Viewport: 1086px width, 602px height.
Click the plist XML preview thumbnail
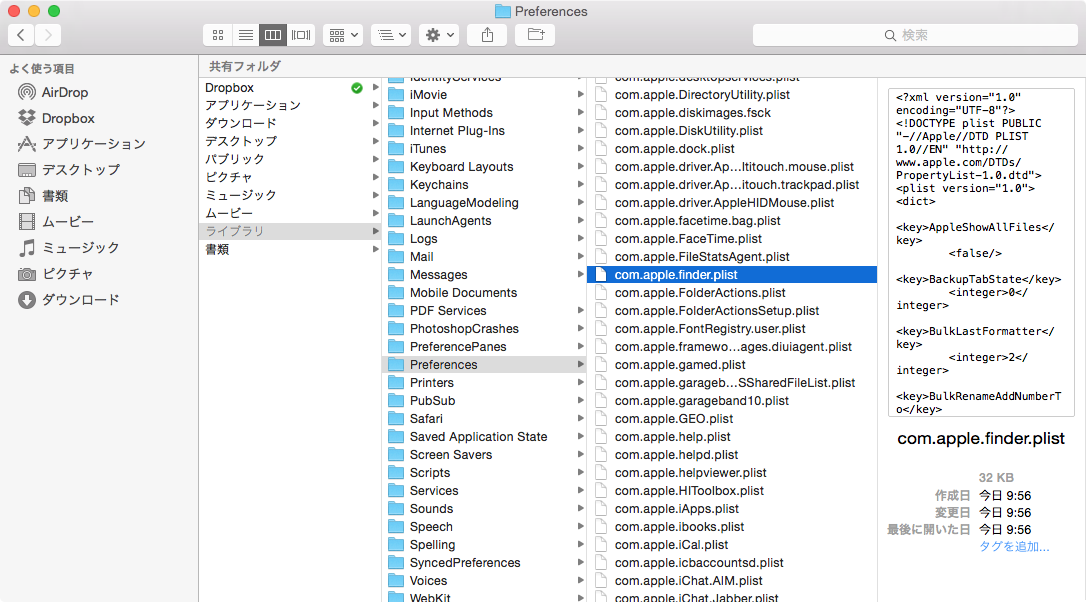[981, 252]
